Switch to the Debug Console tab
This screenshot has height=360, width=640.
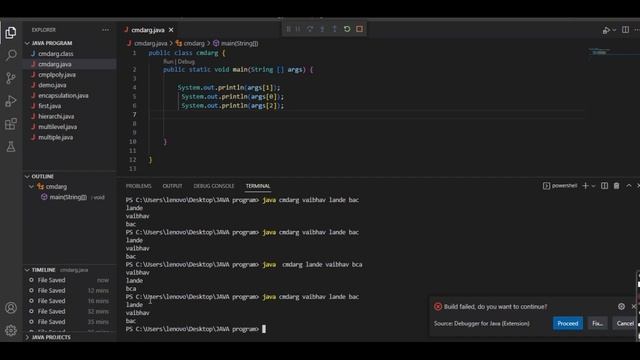(x=214, y=186)
